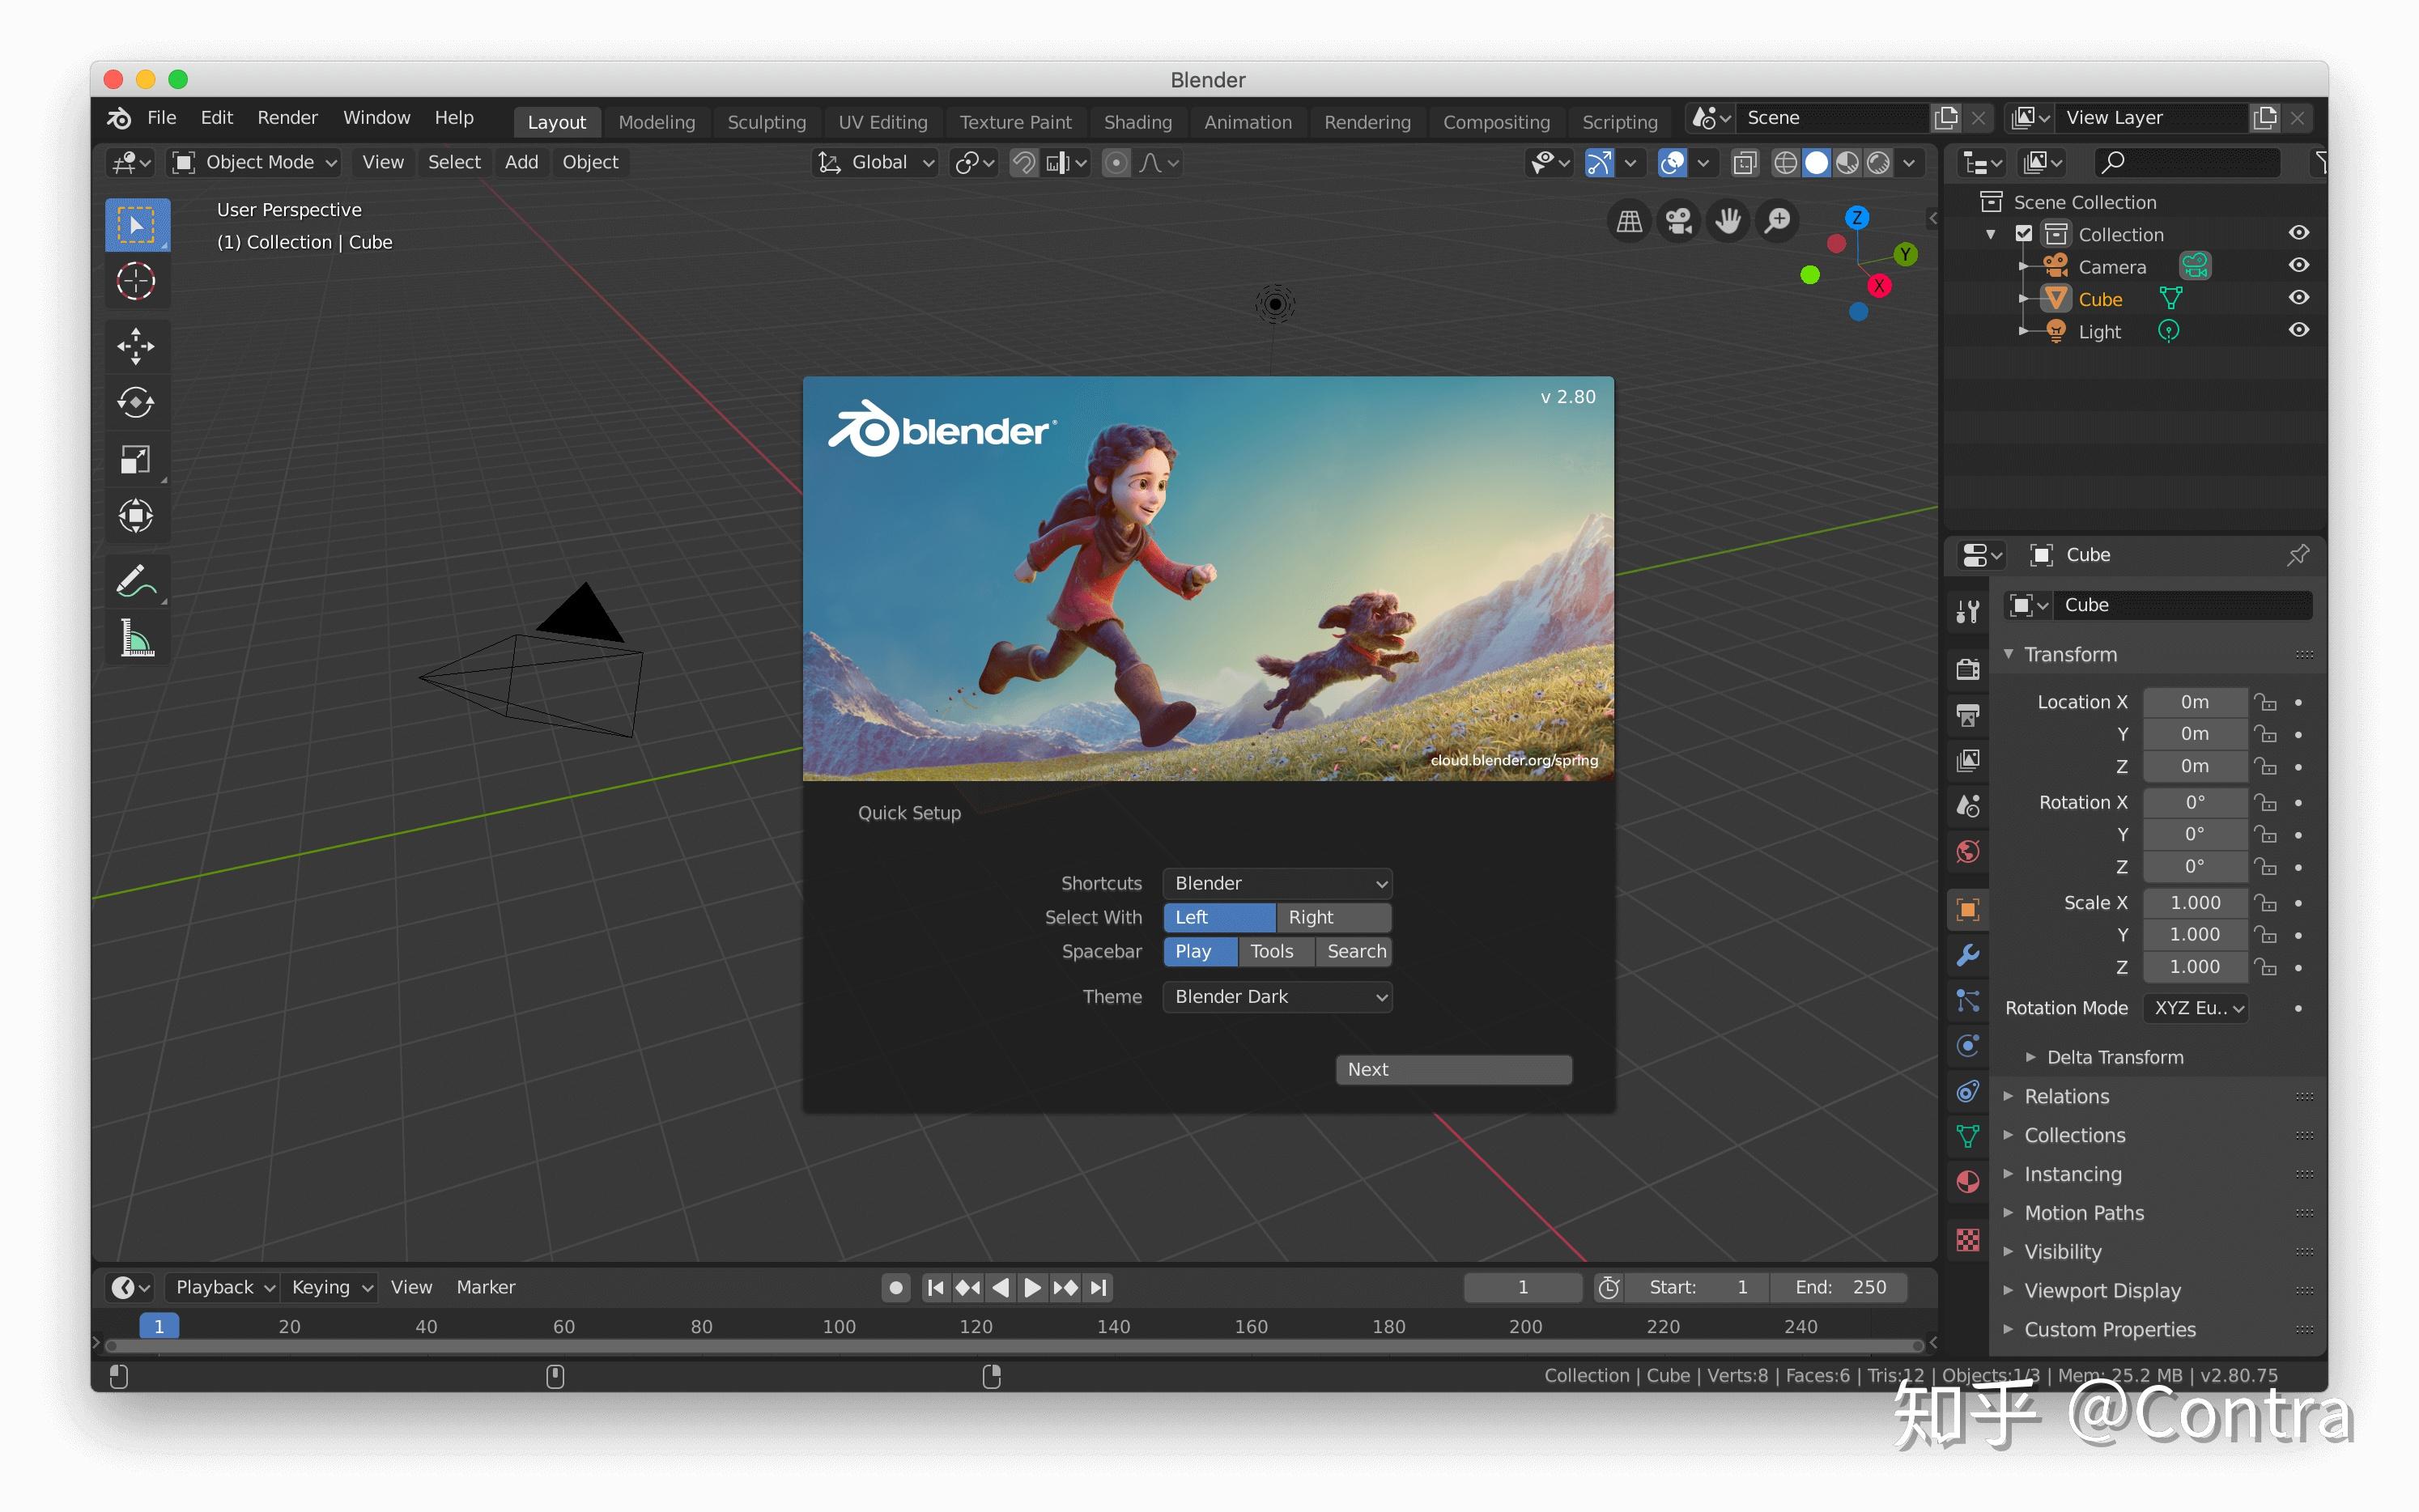Image resolution: width=2419 pixels, height=1512 pixels.
Task: Open the Render menu
Action: [287, 118]
